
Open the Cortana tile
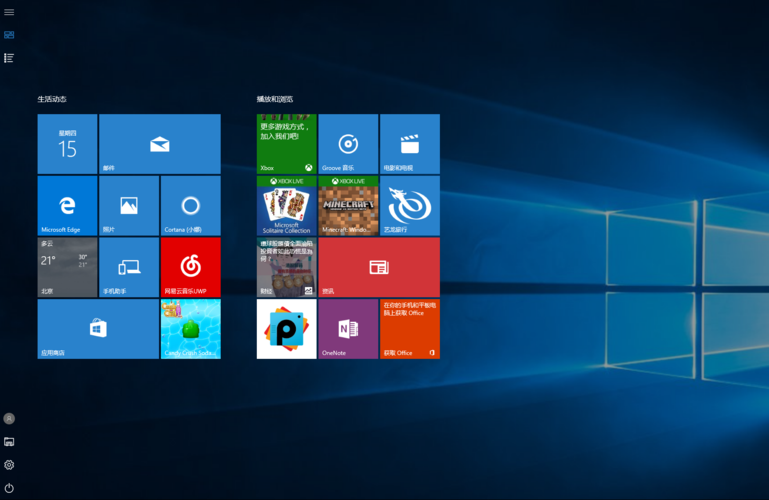point(191,206)
